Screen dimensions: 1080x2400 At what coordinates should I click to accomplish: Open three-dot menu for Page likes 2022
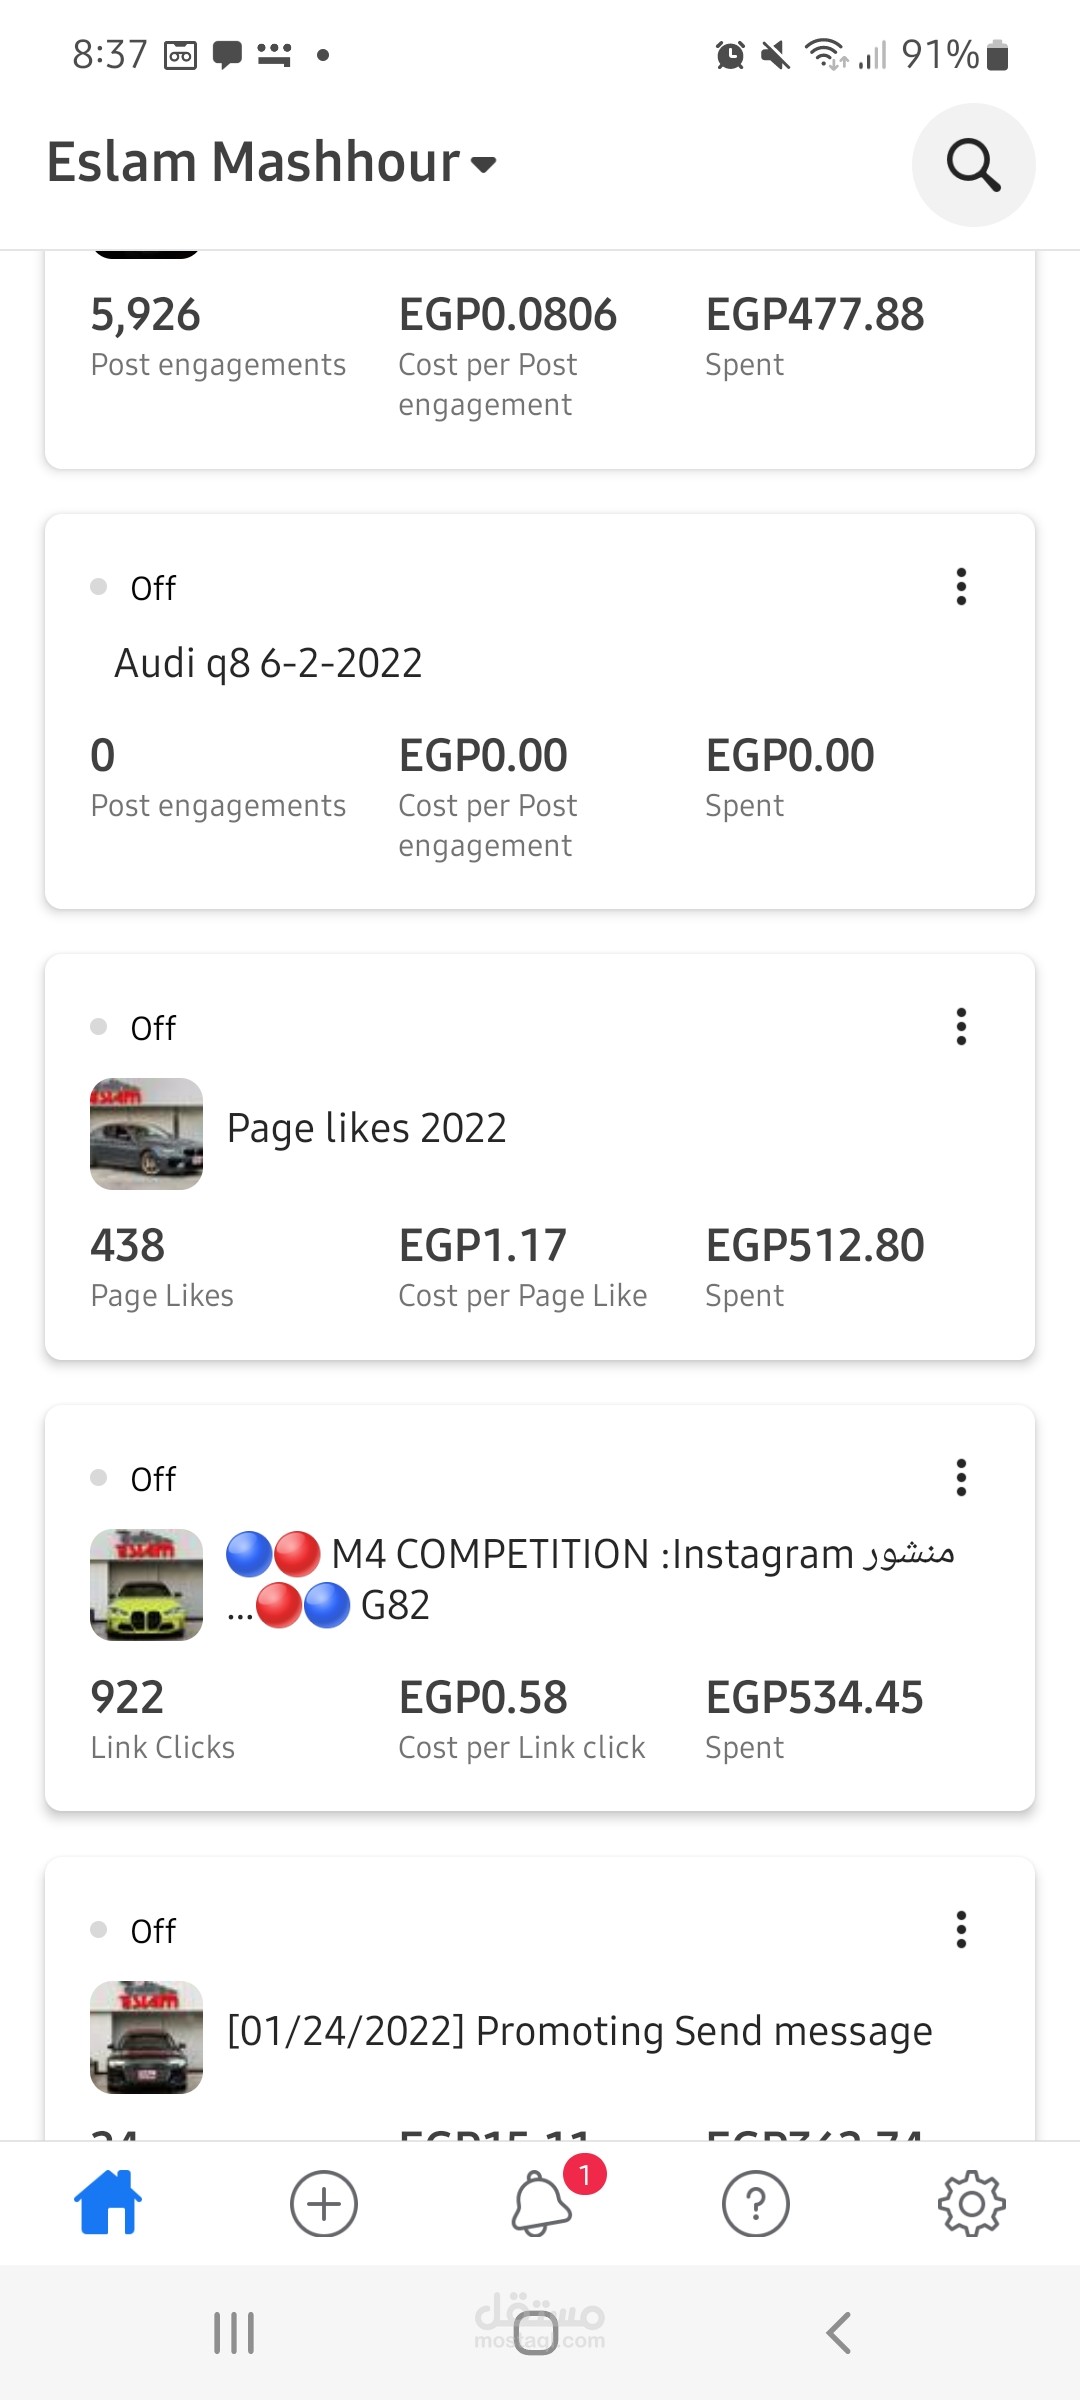coord(961,1027)
